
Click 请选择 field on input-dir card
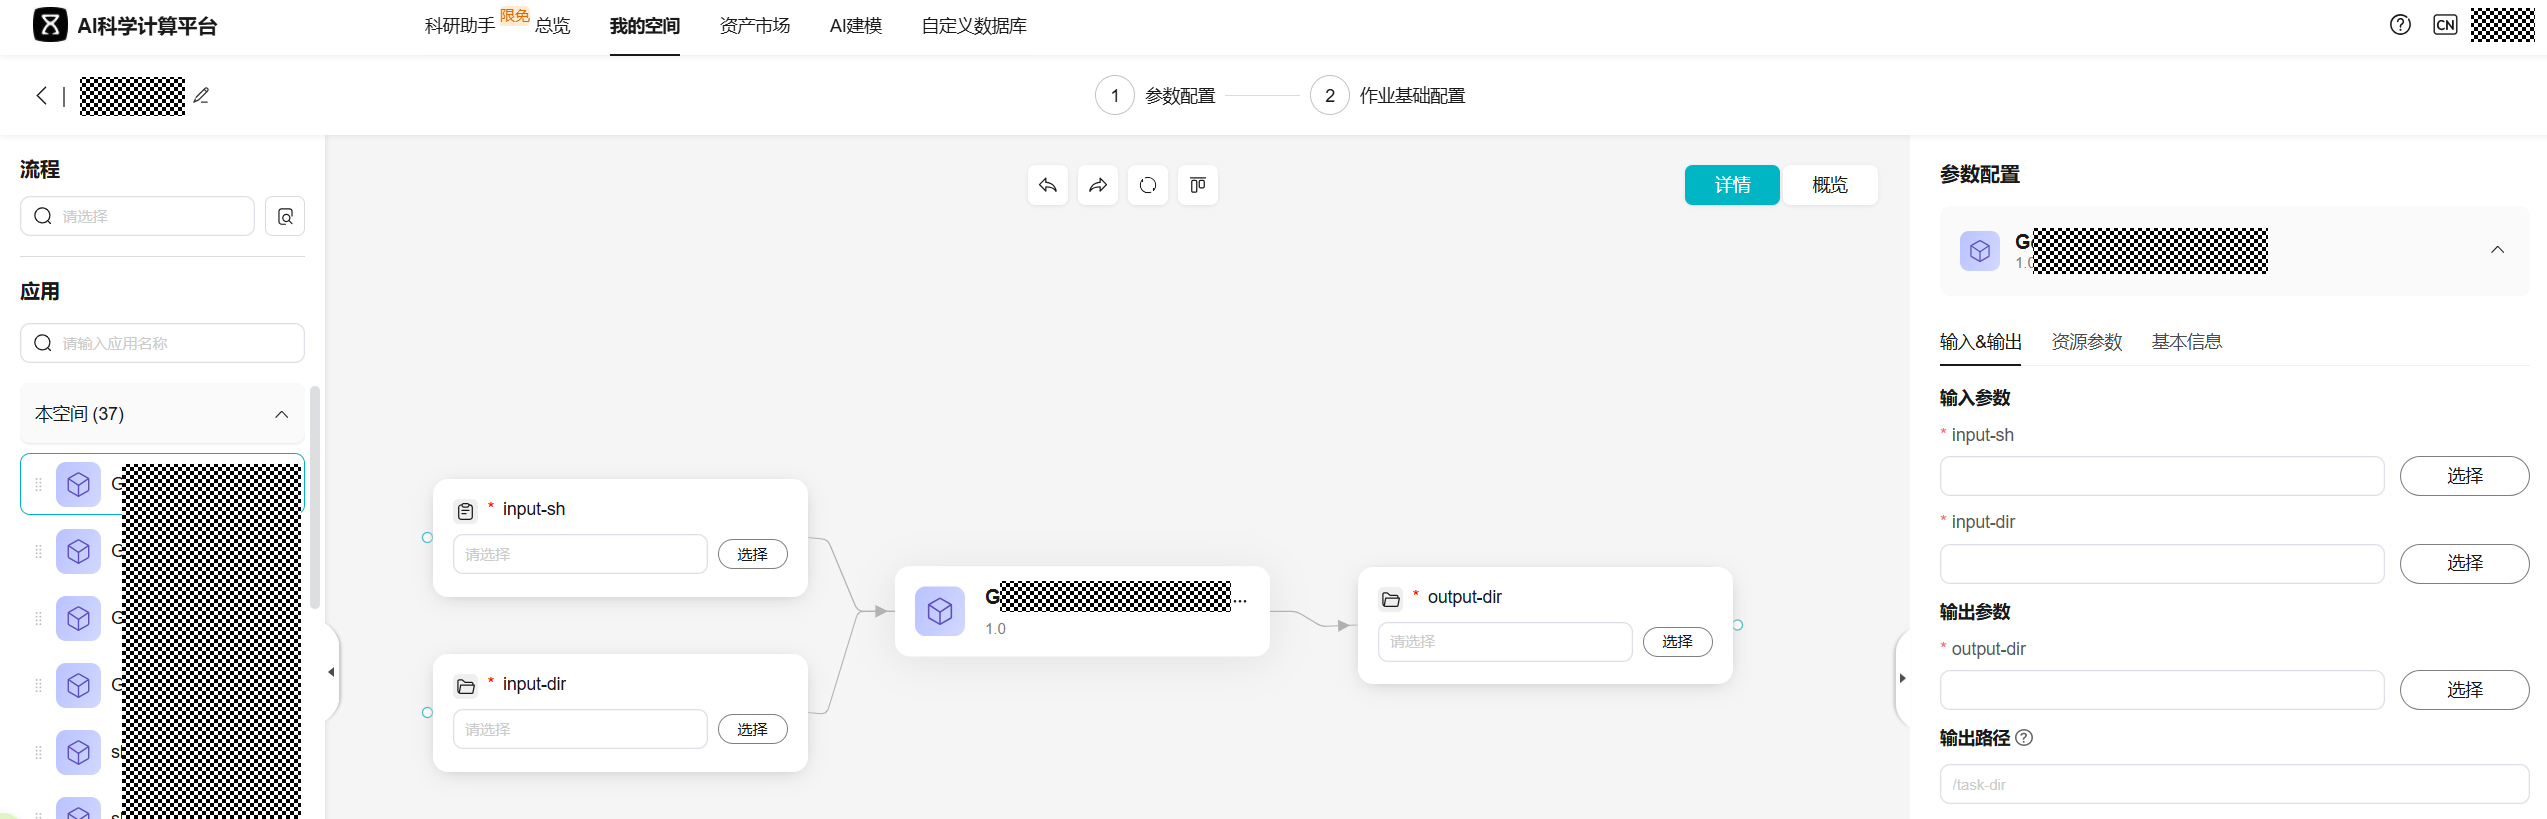coord(580,729)
